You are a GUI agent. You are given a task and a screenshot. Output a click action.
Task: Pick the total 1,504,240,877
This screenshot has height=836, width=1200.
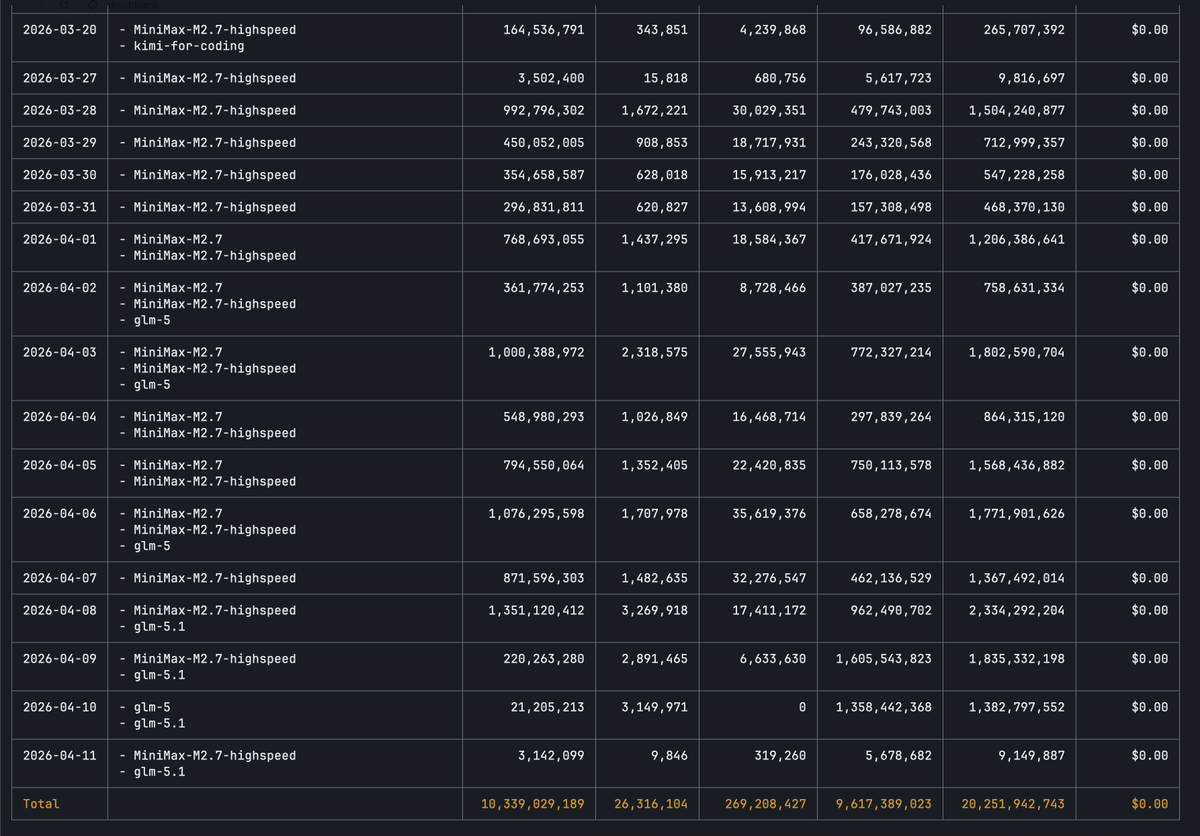pyautogui.click(x=1017, y=110)
